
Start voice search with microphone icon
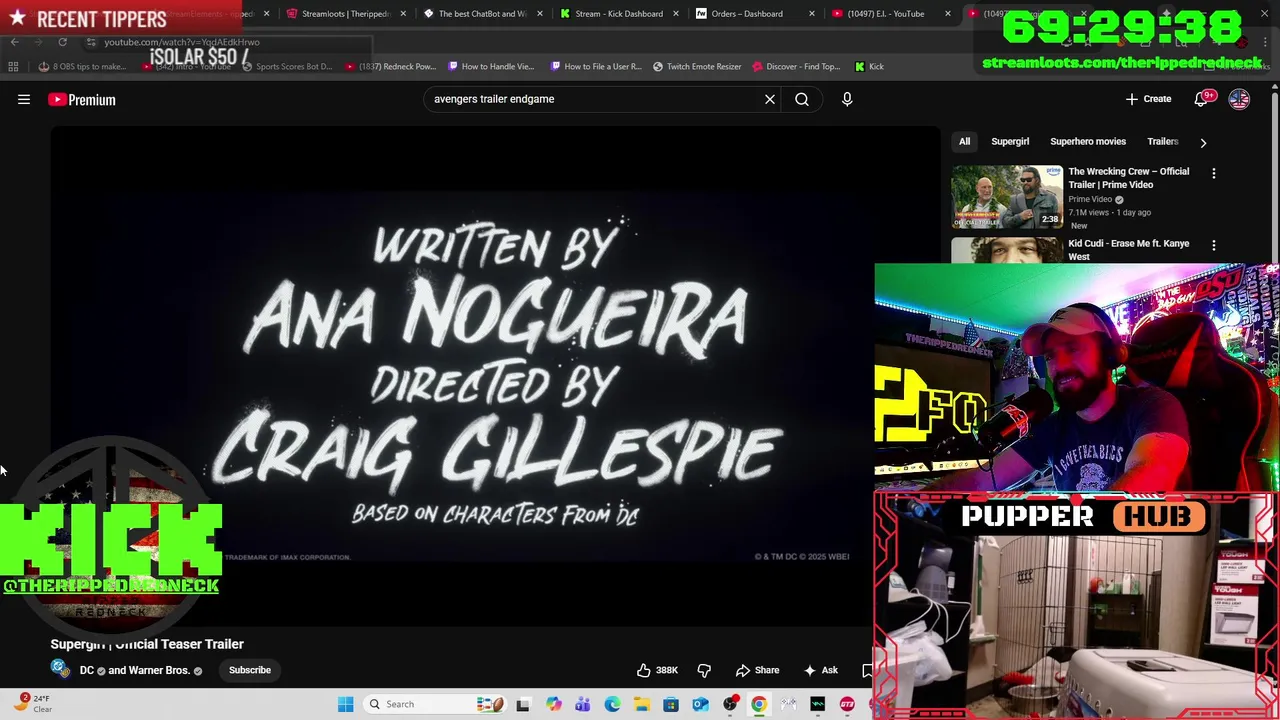click(847, 99)
